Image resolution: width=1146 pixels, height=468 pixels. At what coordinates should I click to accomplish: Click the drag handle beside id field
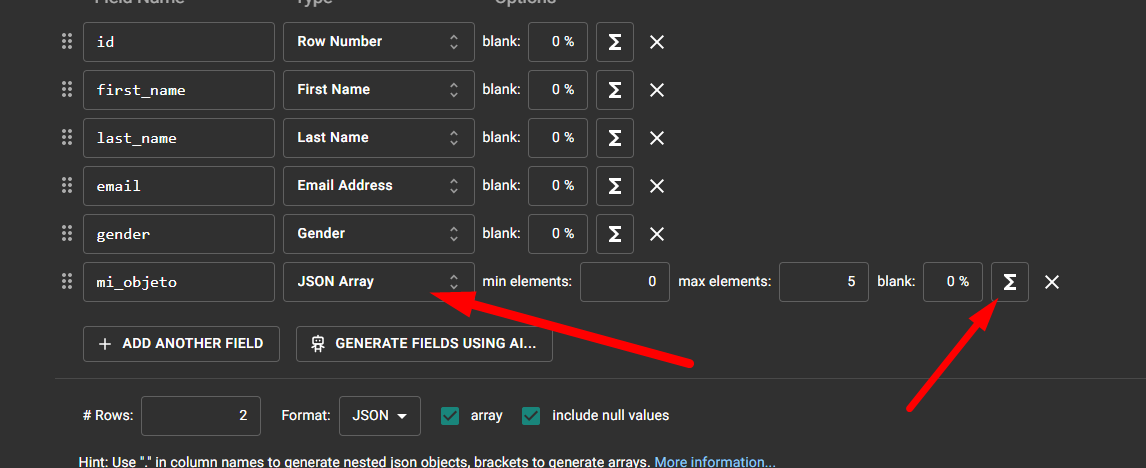pos(67,41)
